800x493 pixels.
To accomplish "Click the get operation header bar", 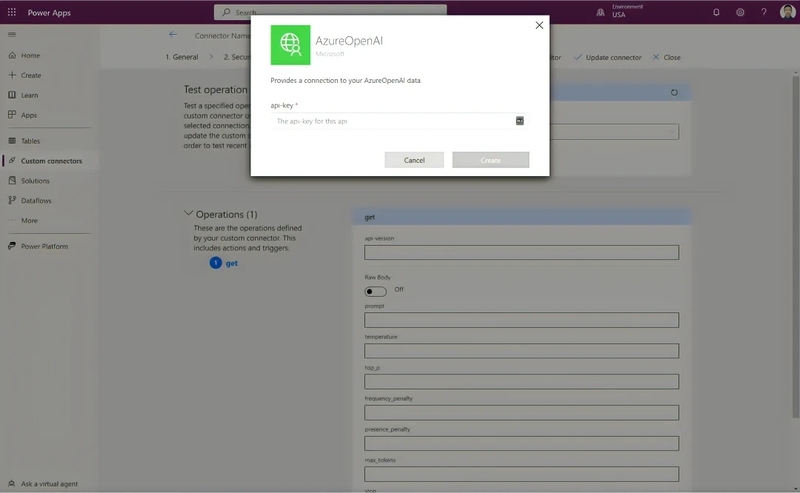I will pos(521,217).
